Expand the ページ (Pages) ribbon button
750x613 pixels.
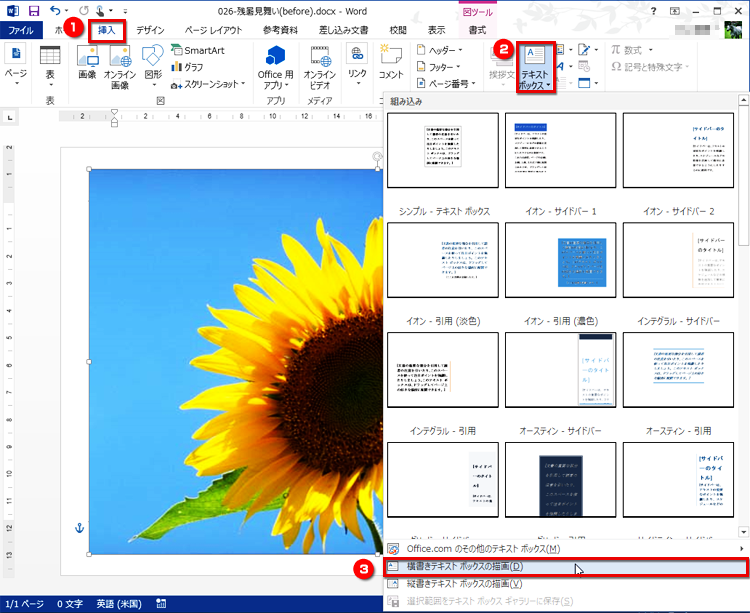pos(16,66)
